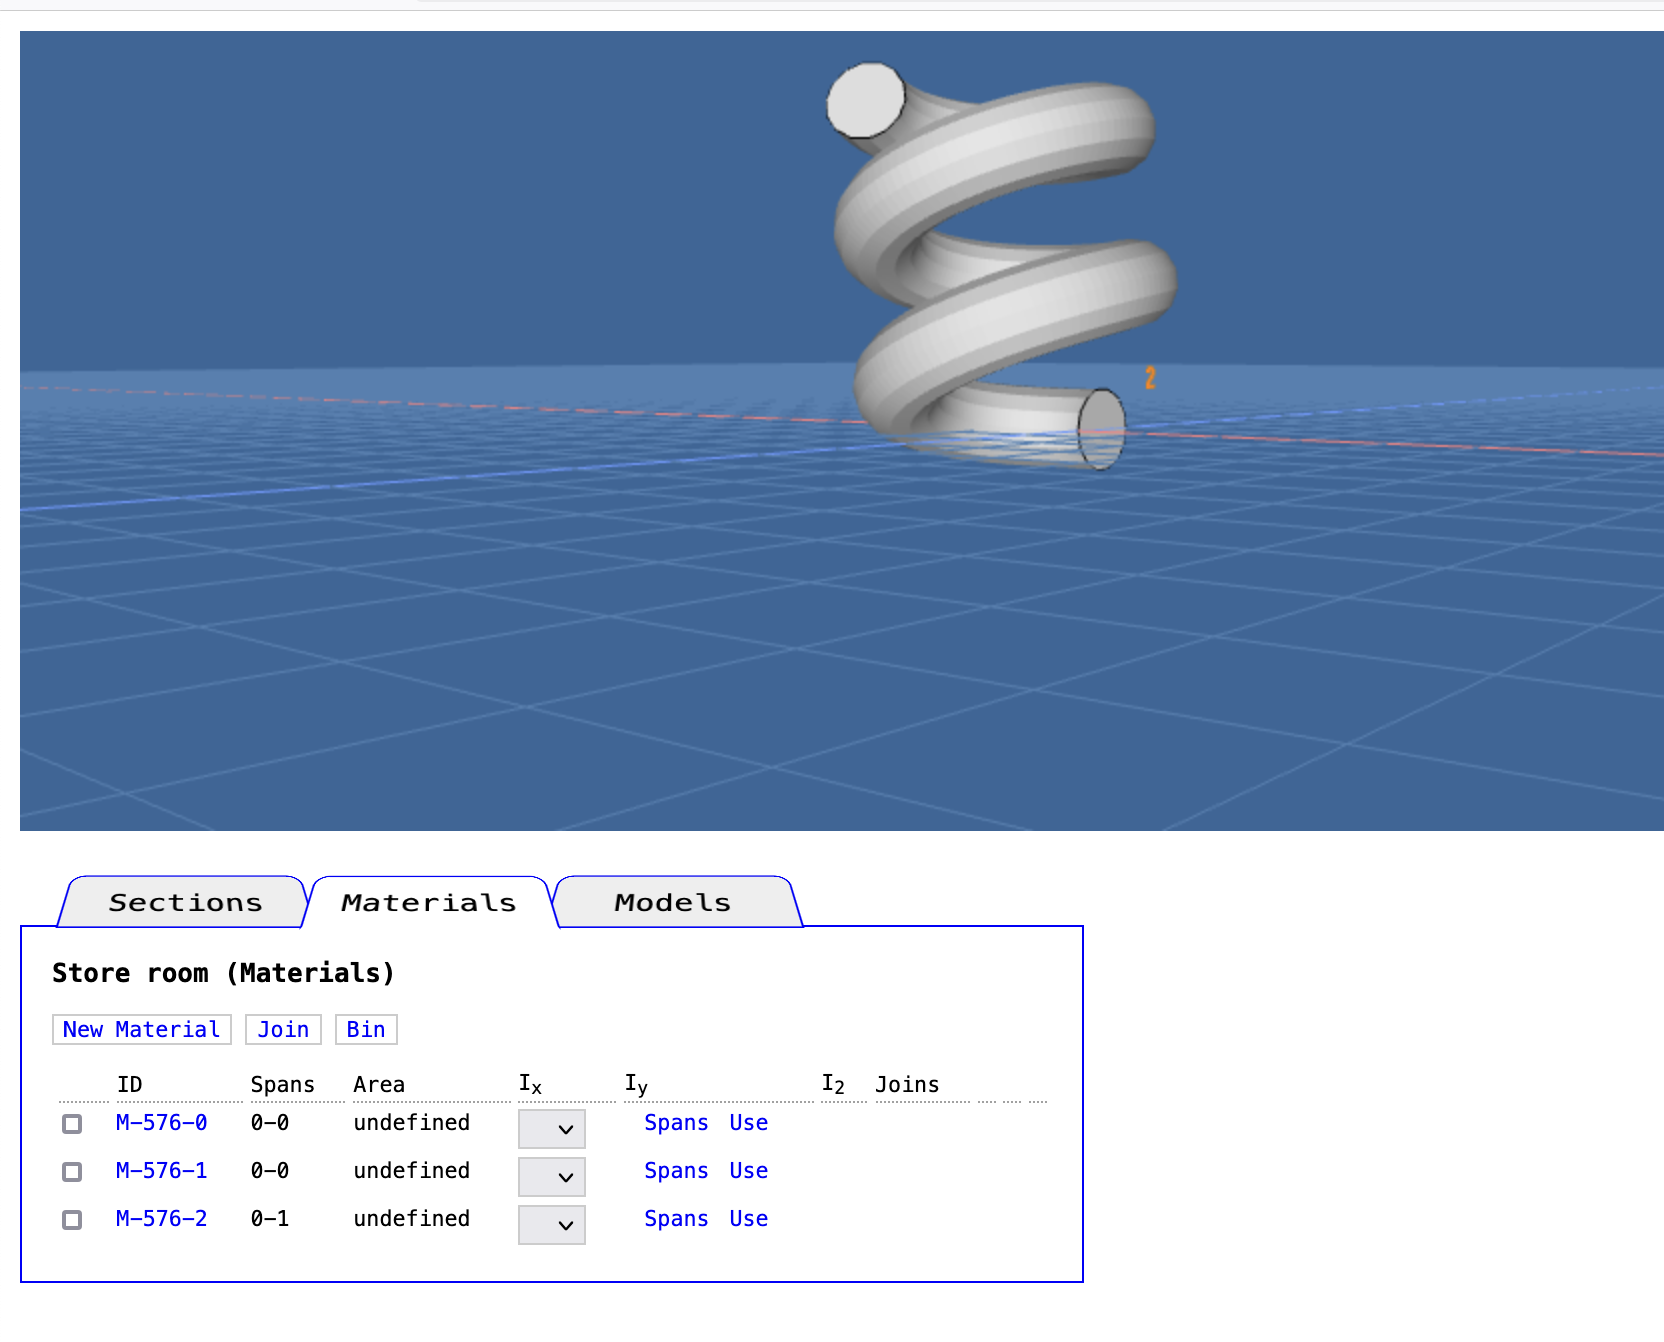Open the dropdown in the M-576-1 row
The height and width of the screenshot is (1342, 1664).
(x=551, y=1177)
